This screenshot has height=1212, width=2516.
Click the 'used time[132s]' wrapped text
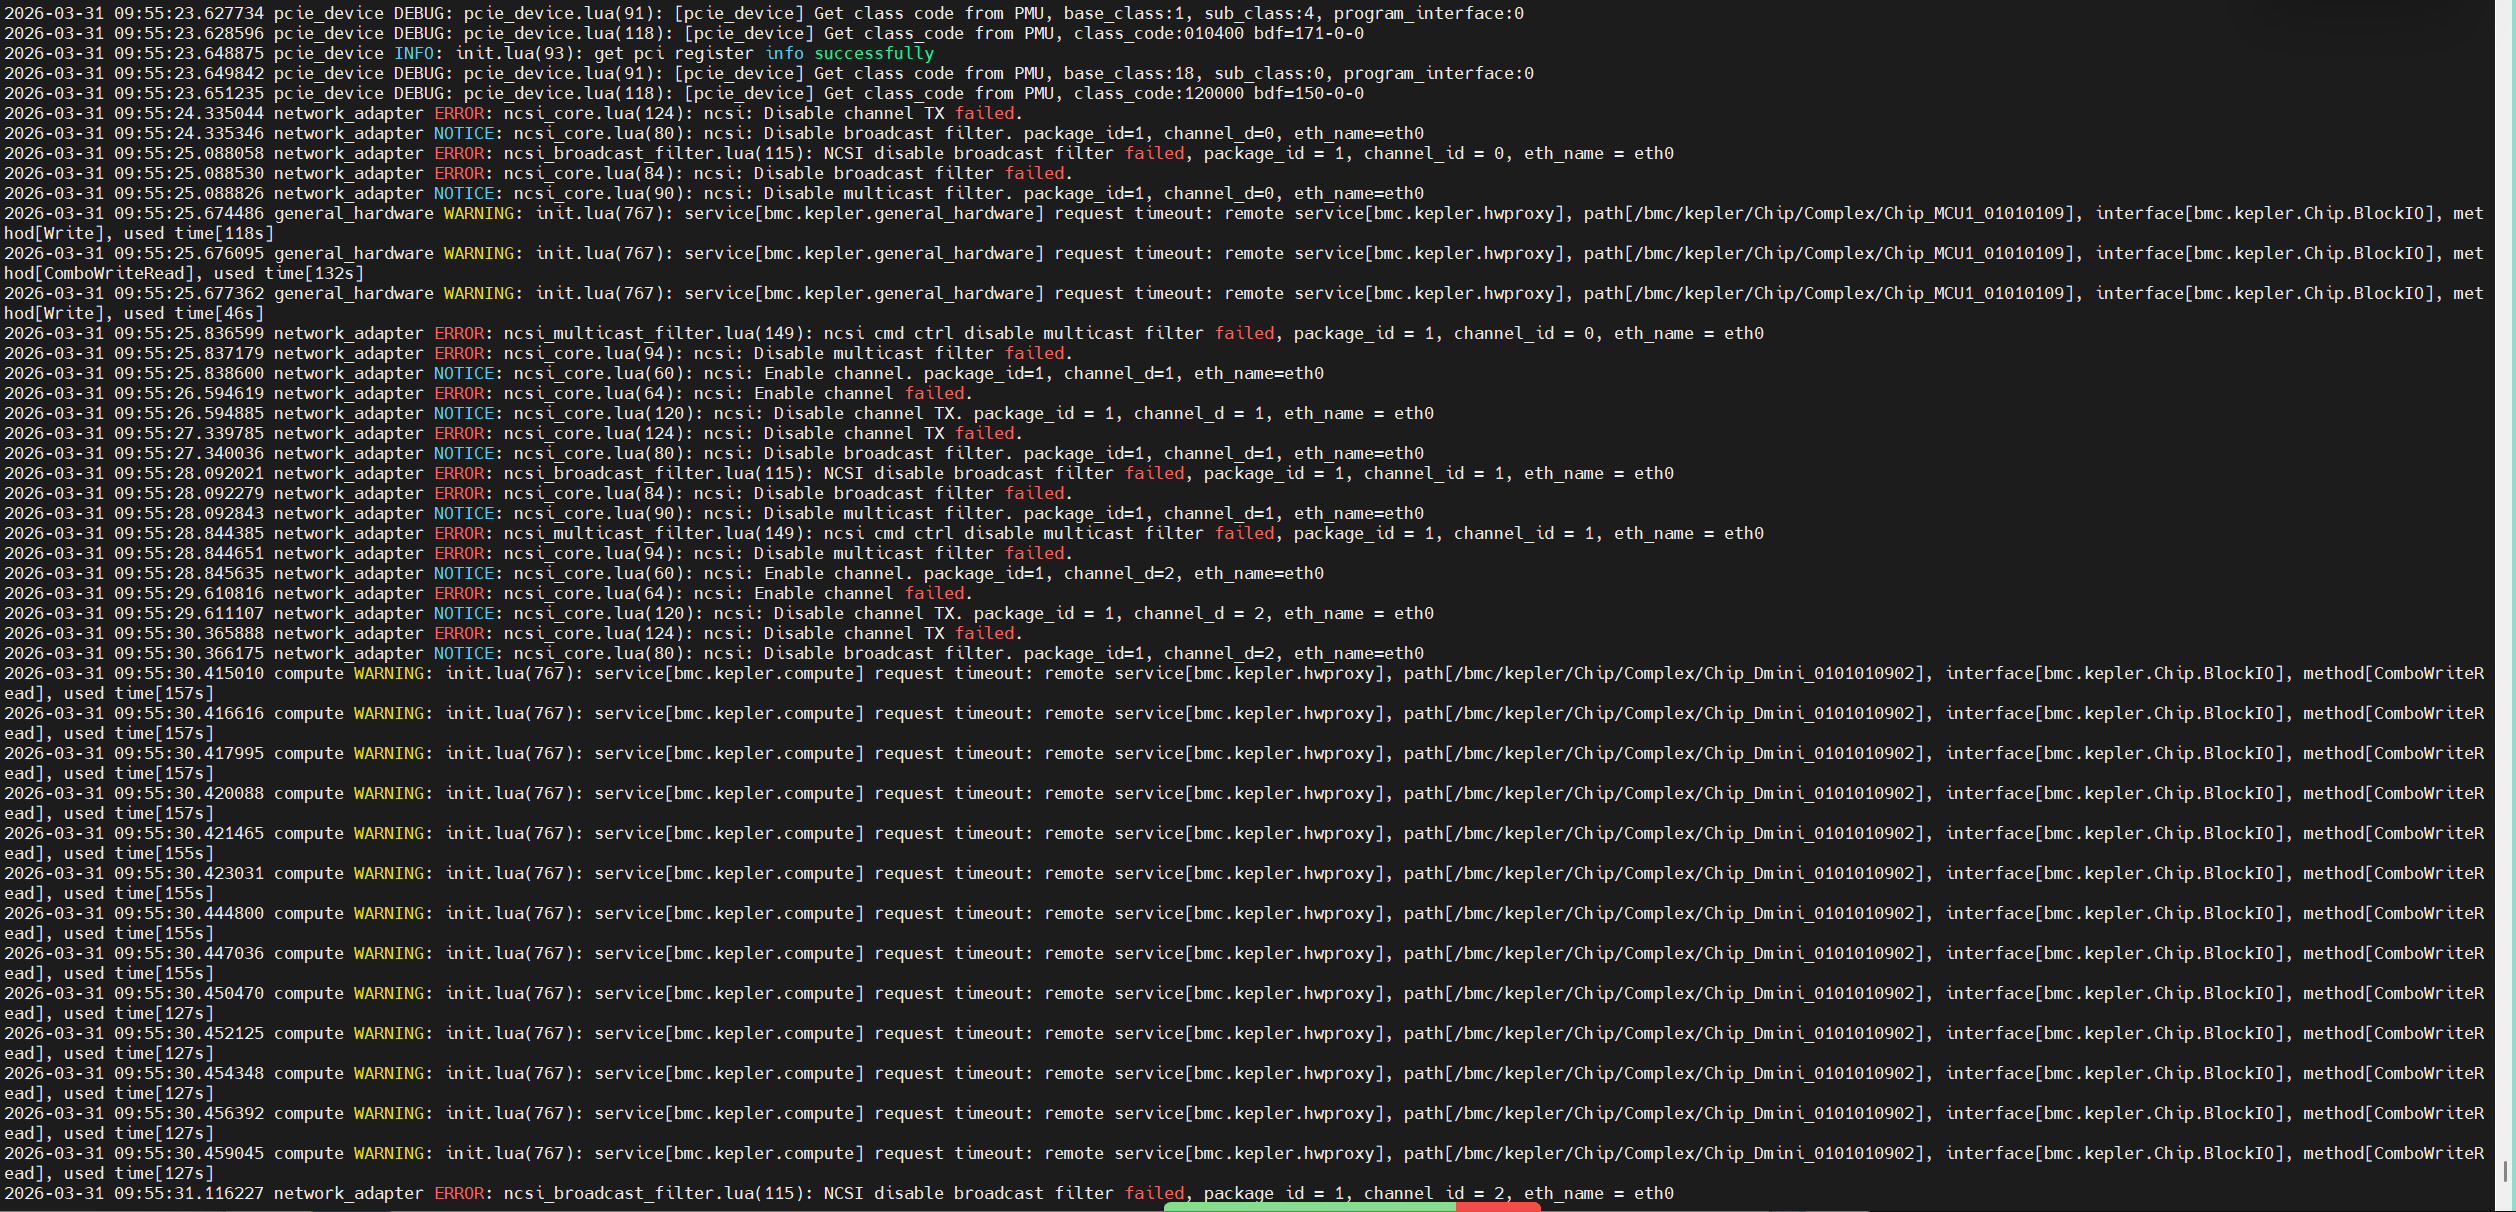(x=288, y=273)
